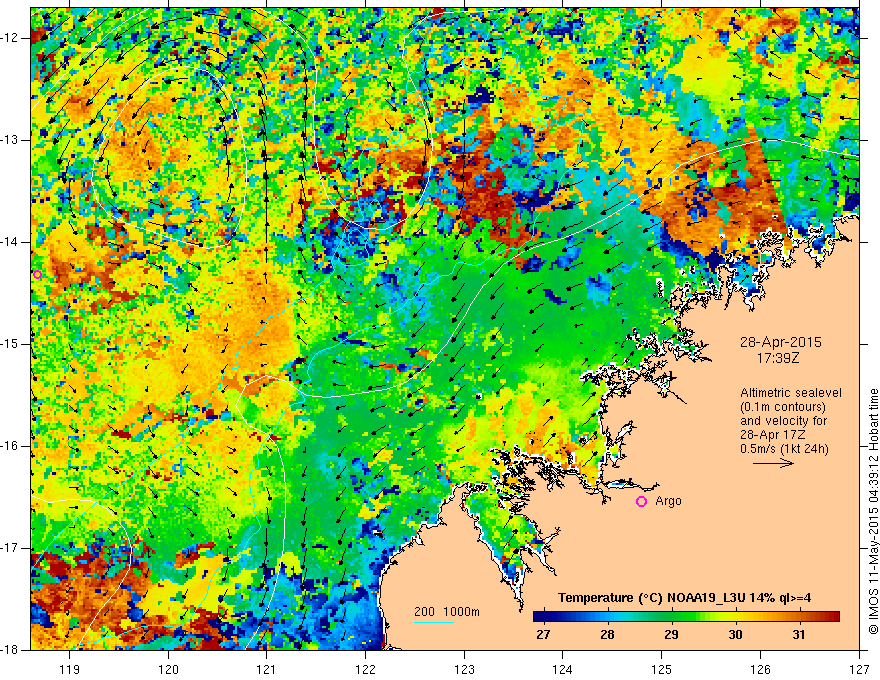This screenshot has width=880, height=680.
Task: Click the latitude label '-18'
Action: point(10,650)
